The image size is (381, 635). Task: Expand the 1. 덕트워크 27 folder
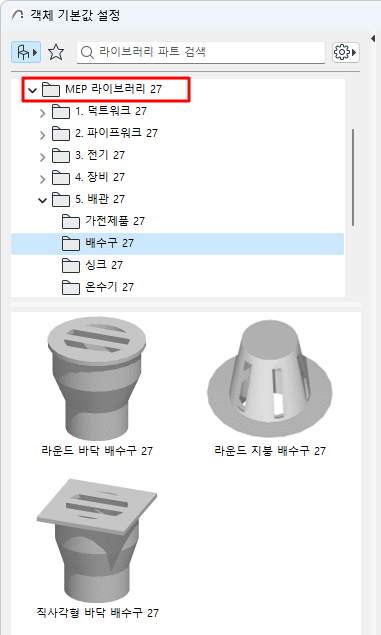43,113
